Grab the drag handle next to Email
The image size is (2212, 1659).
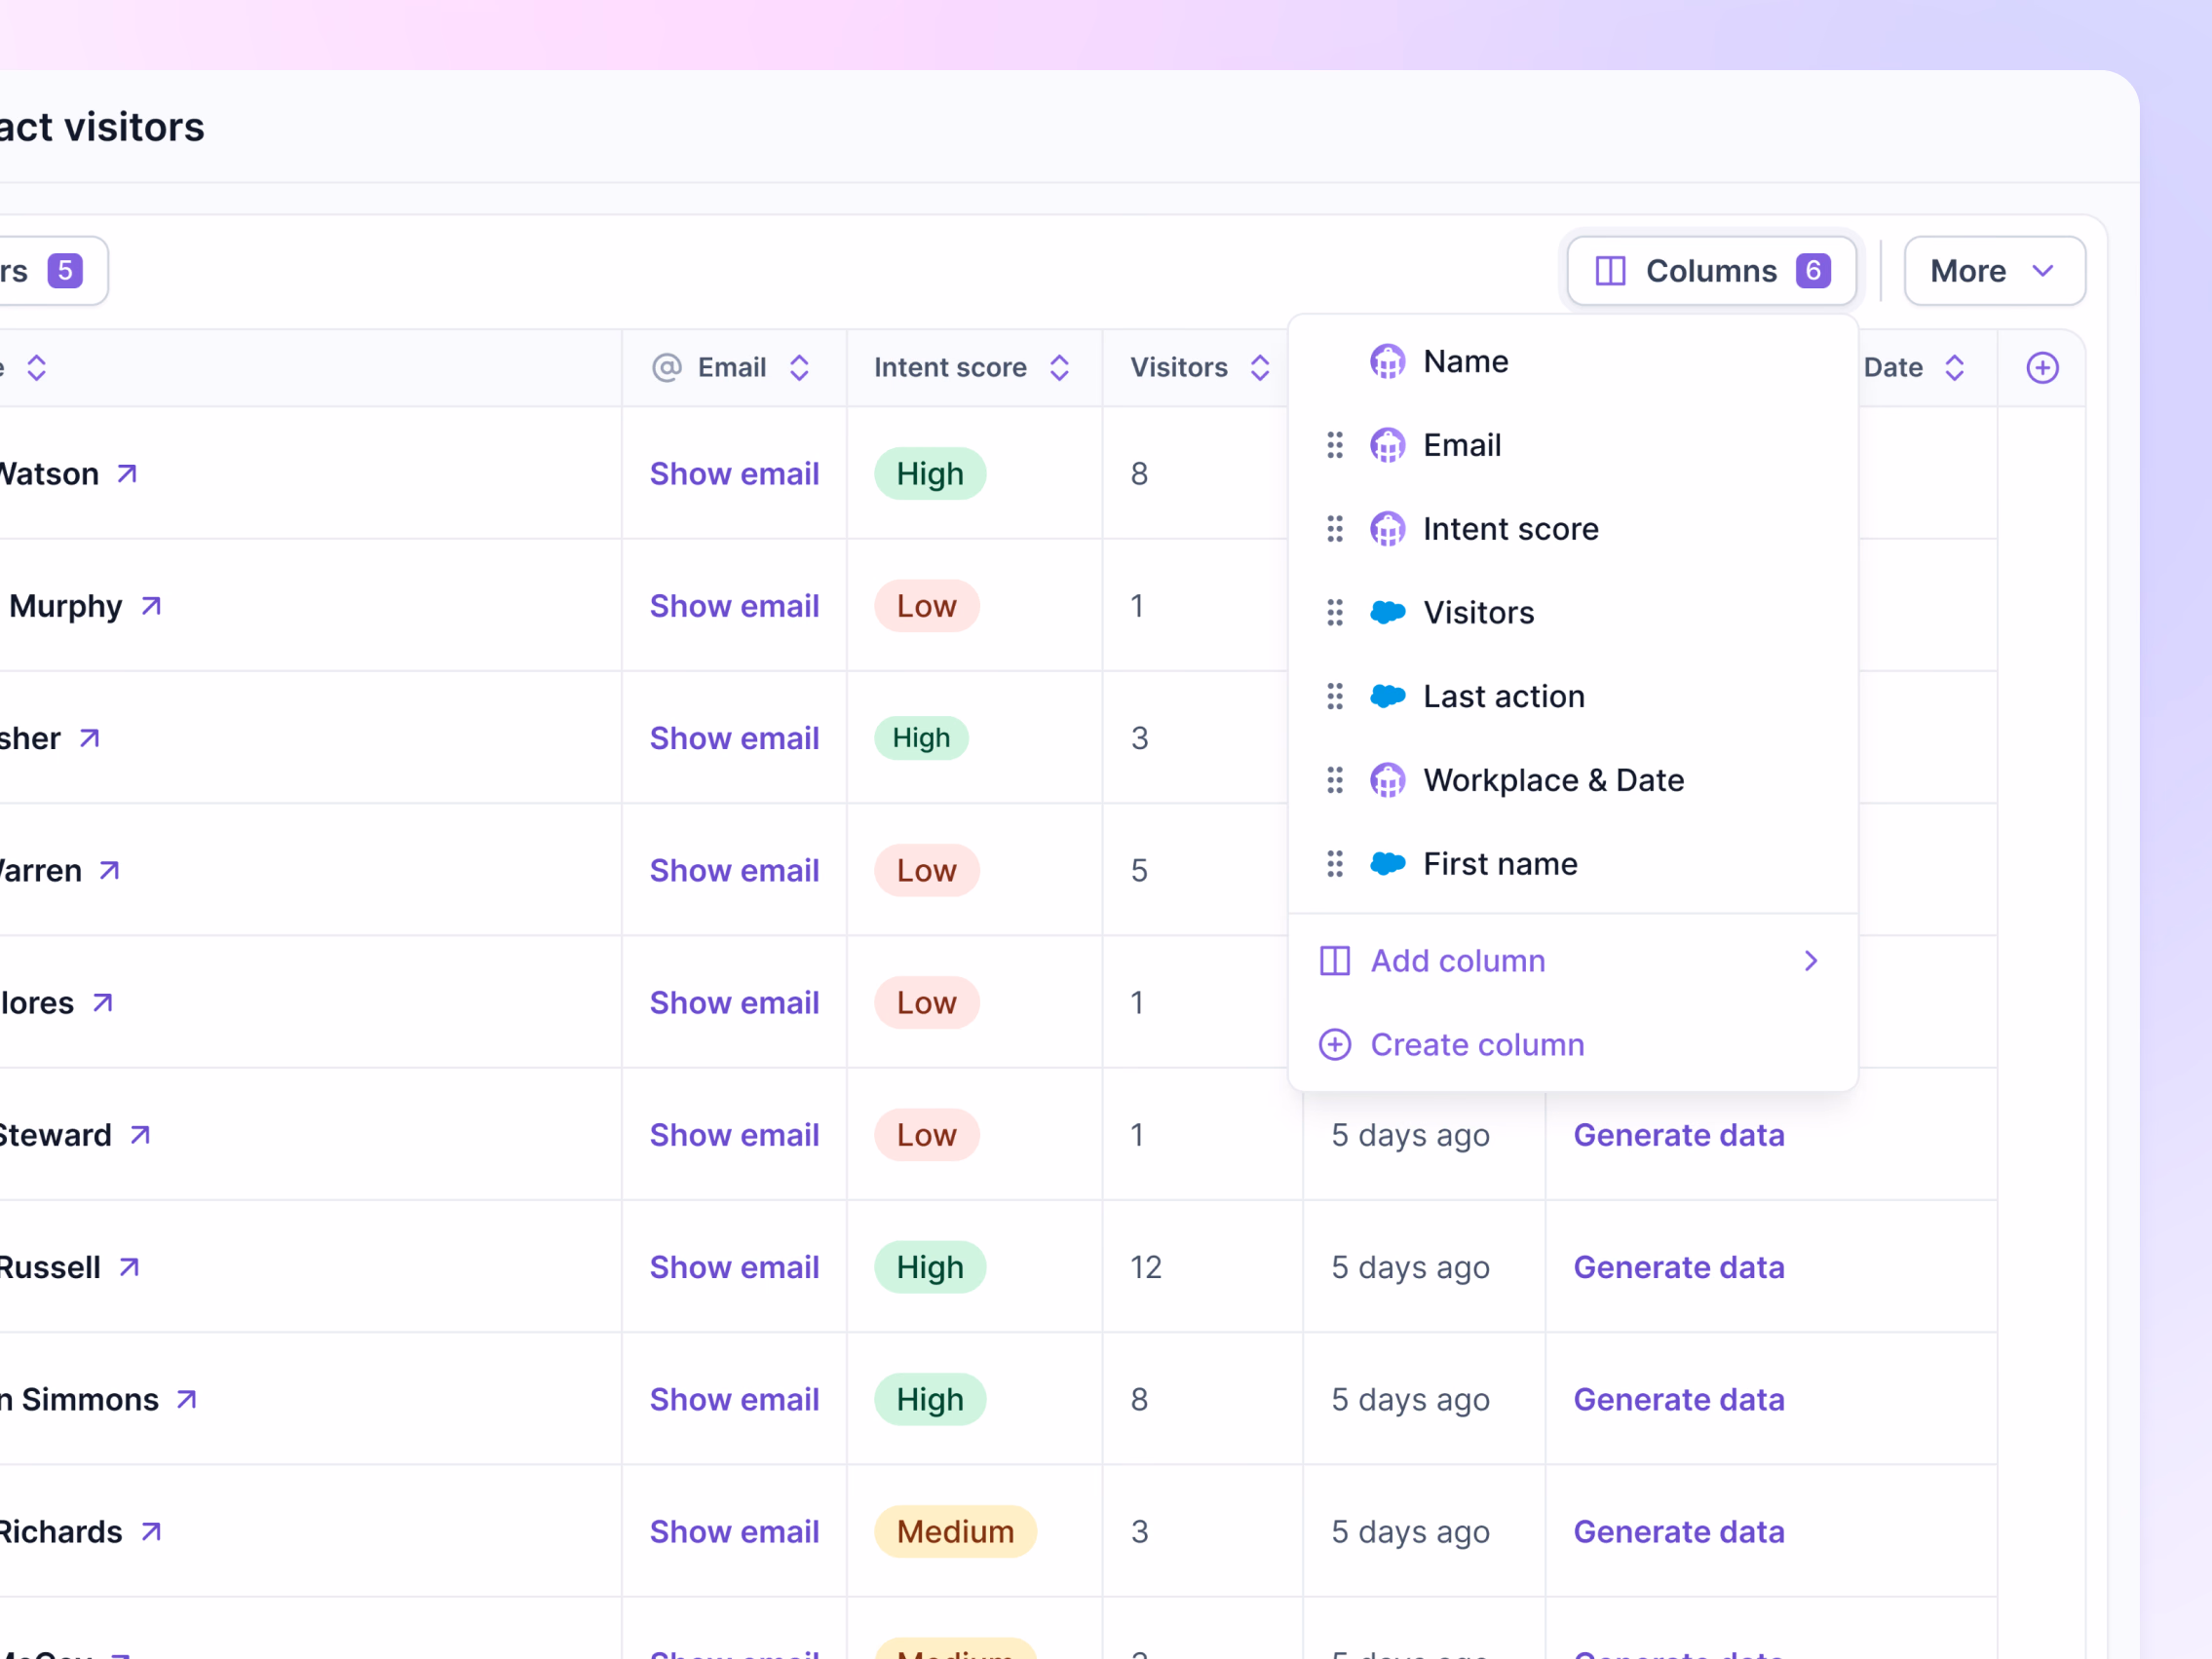(x=1335, y=445)
